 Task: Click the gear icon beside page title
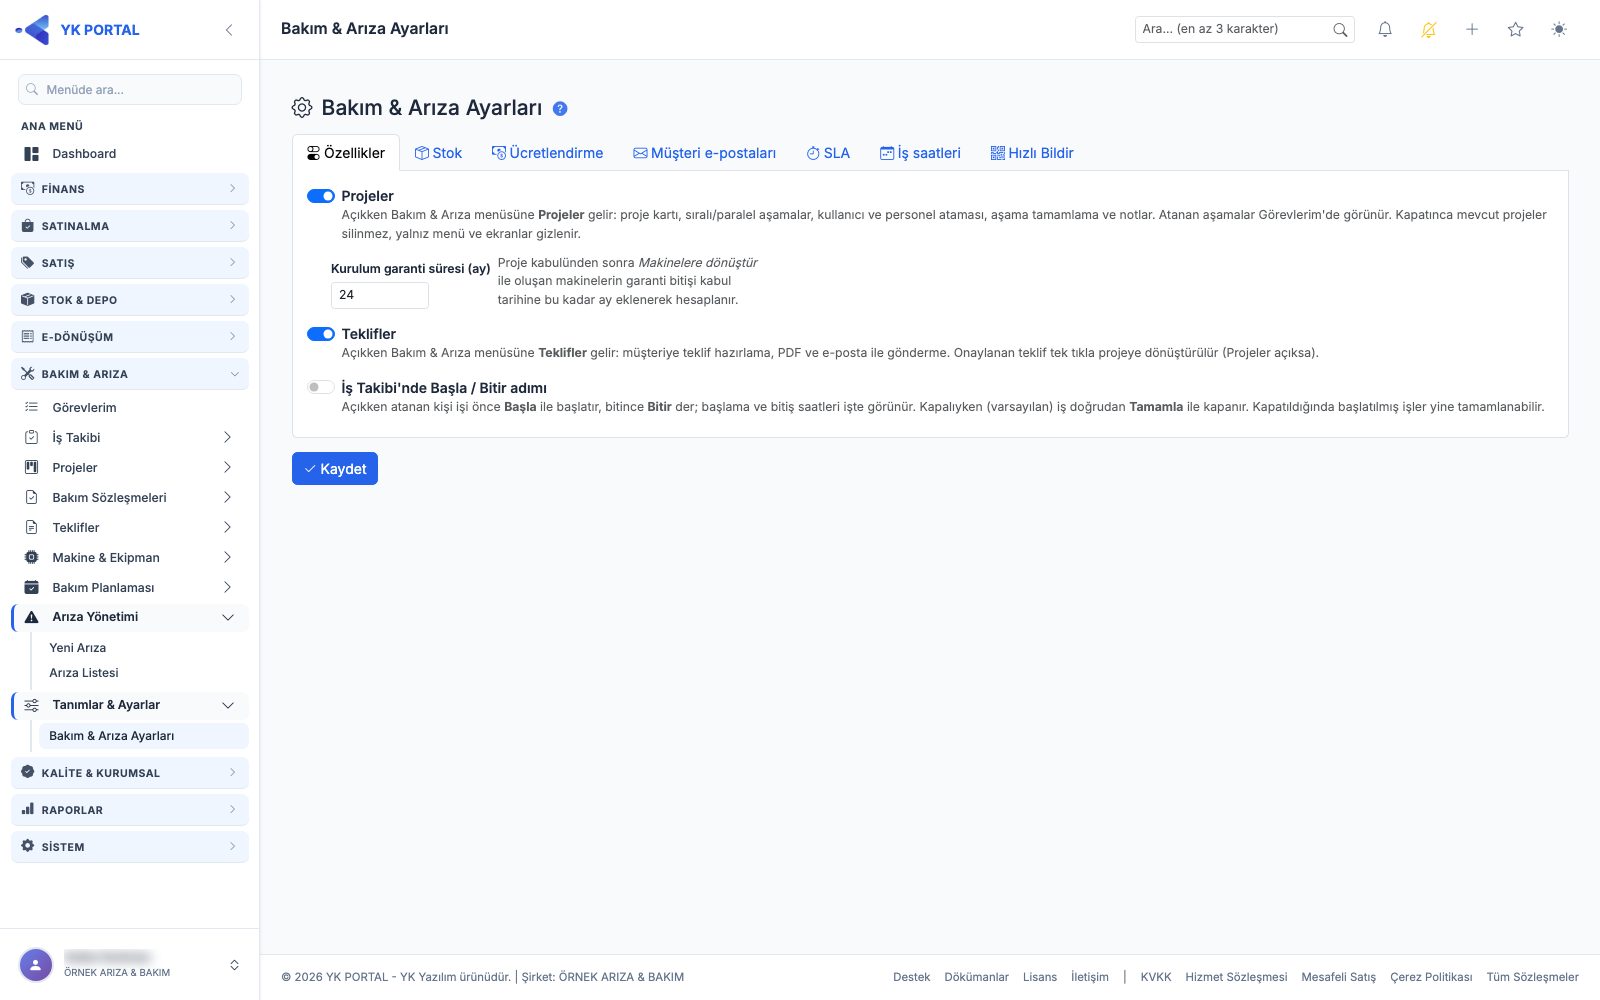click(x=302, y=108)
